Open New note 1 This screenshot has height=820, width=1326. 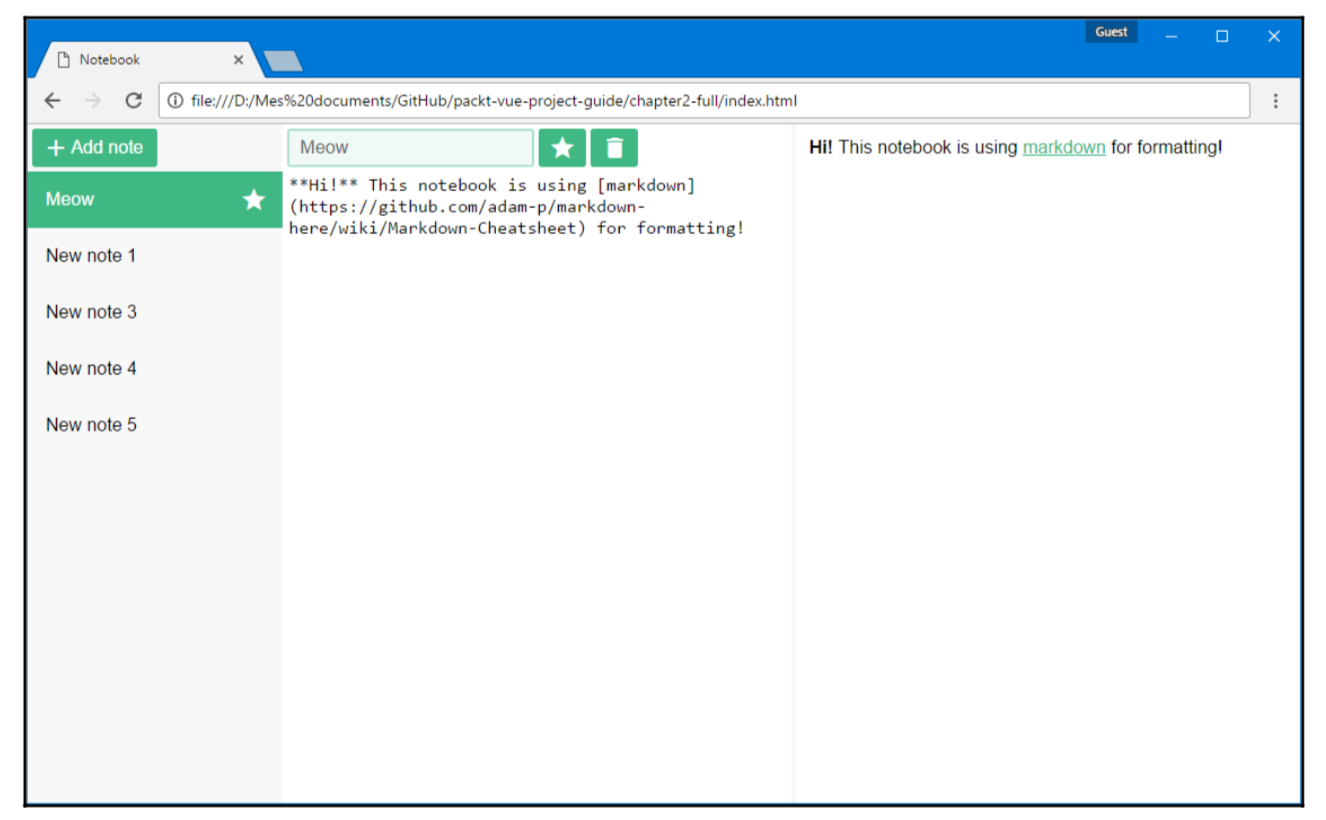pyautogui.click(x=155, y=256)
